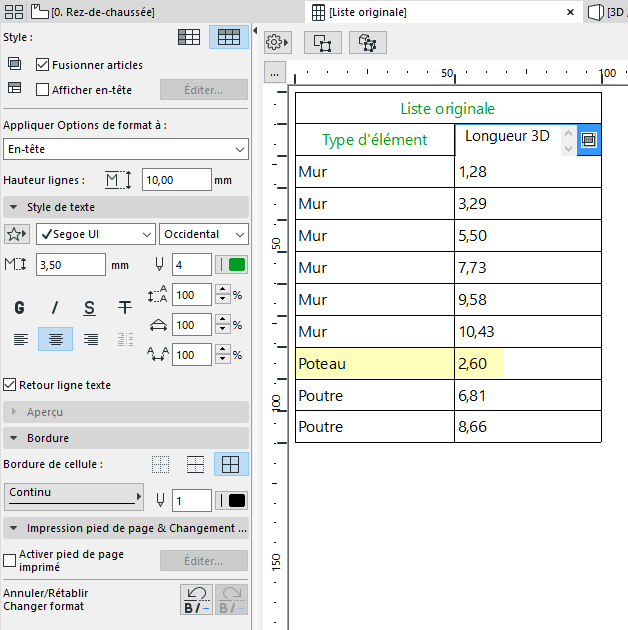Click the row height icon near Hauteur lignes
The height and width of the screenshot is (630, 628).
point(118,180)
